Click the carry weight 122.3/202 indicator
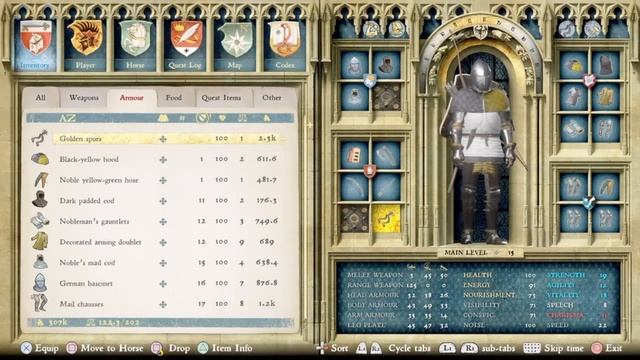Viewport: 640px width, 360px height. coord(114,322)
